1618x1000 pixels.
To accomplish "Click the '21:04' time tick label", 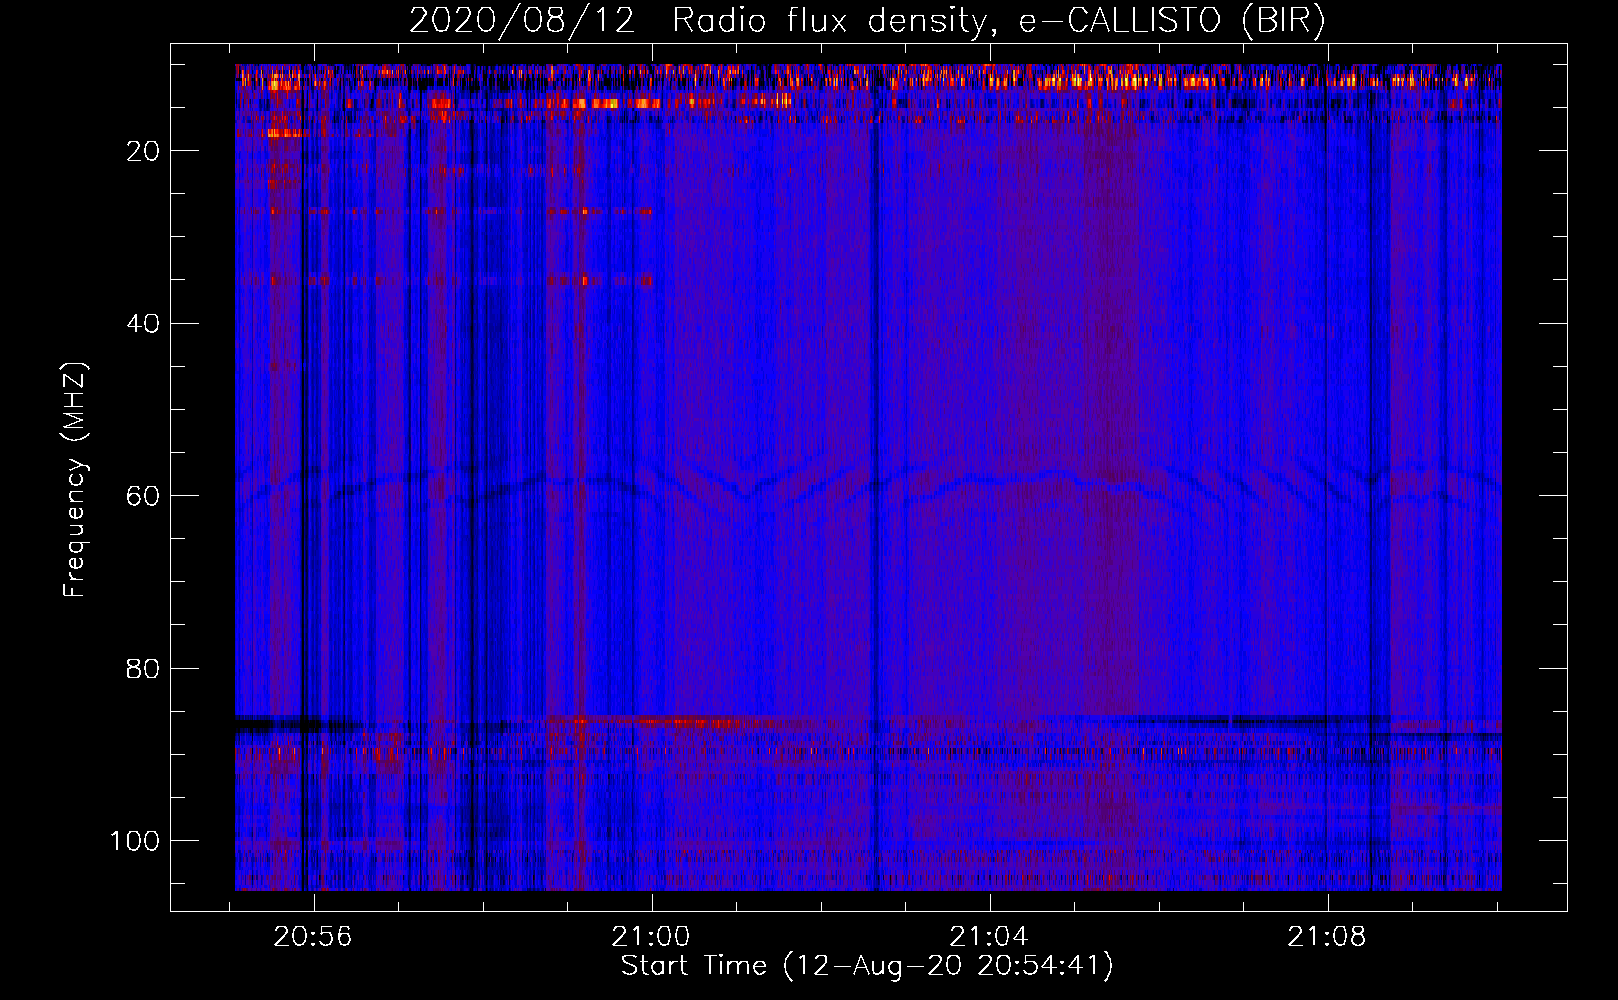I will point(989,937).
